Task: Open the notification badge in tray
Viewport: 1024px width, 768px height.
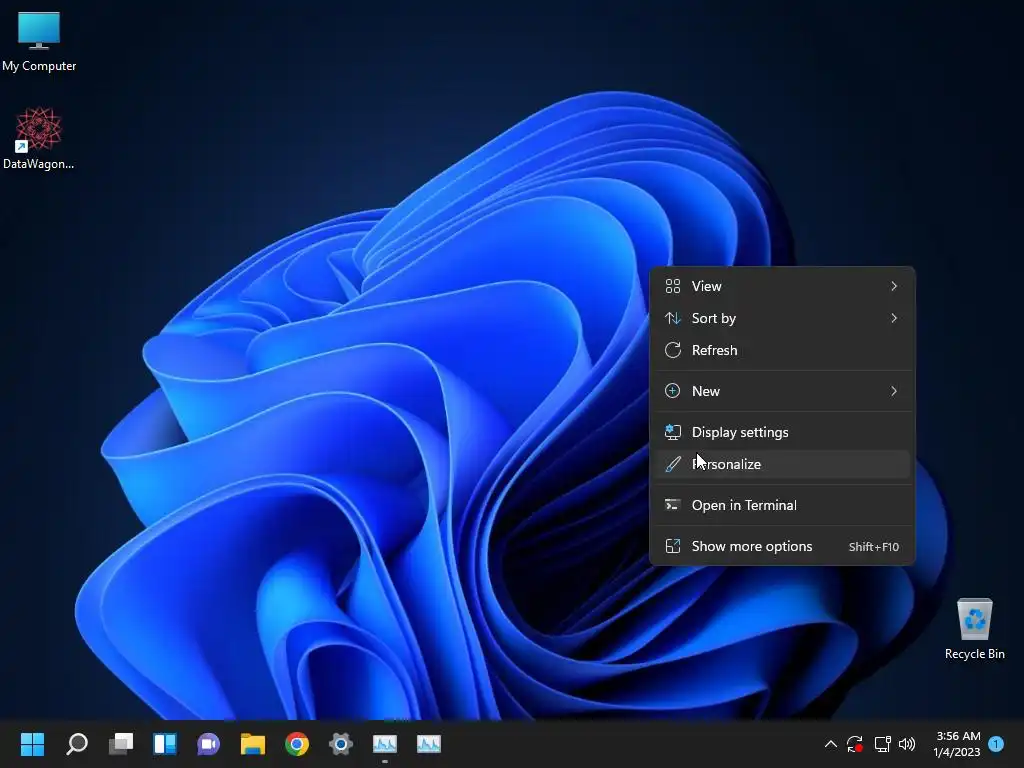Action: (996, 744)
